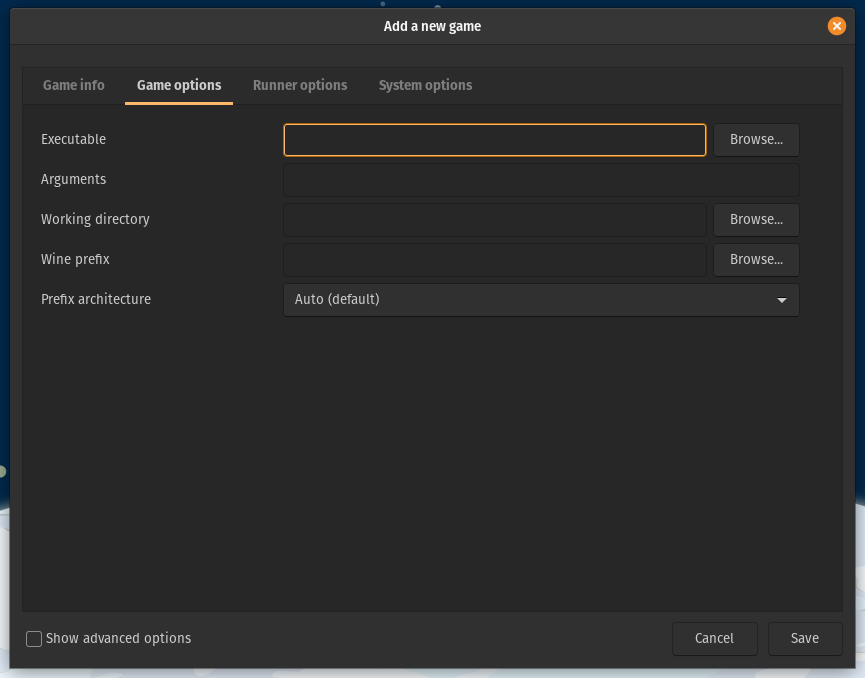
Task: Open the Runner options tab
Action: coord(300,85)
